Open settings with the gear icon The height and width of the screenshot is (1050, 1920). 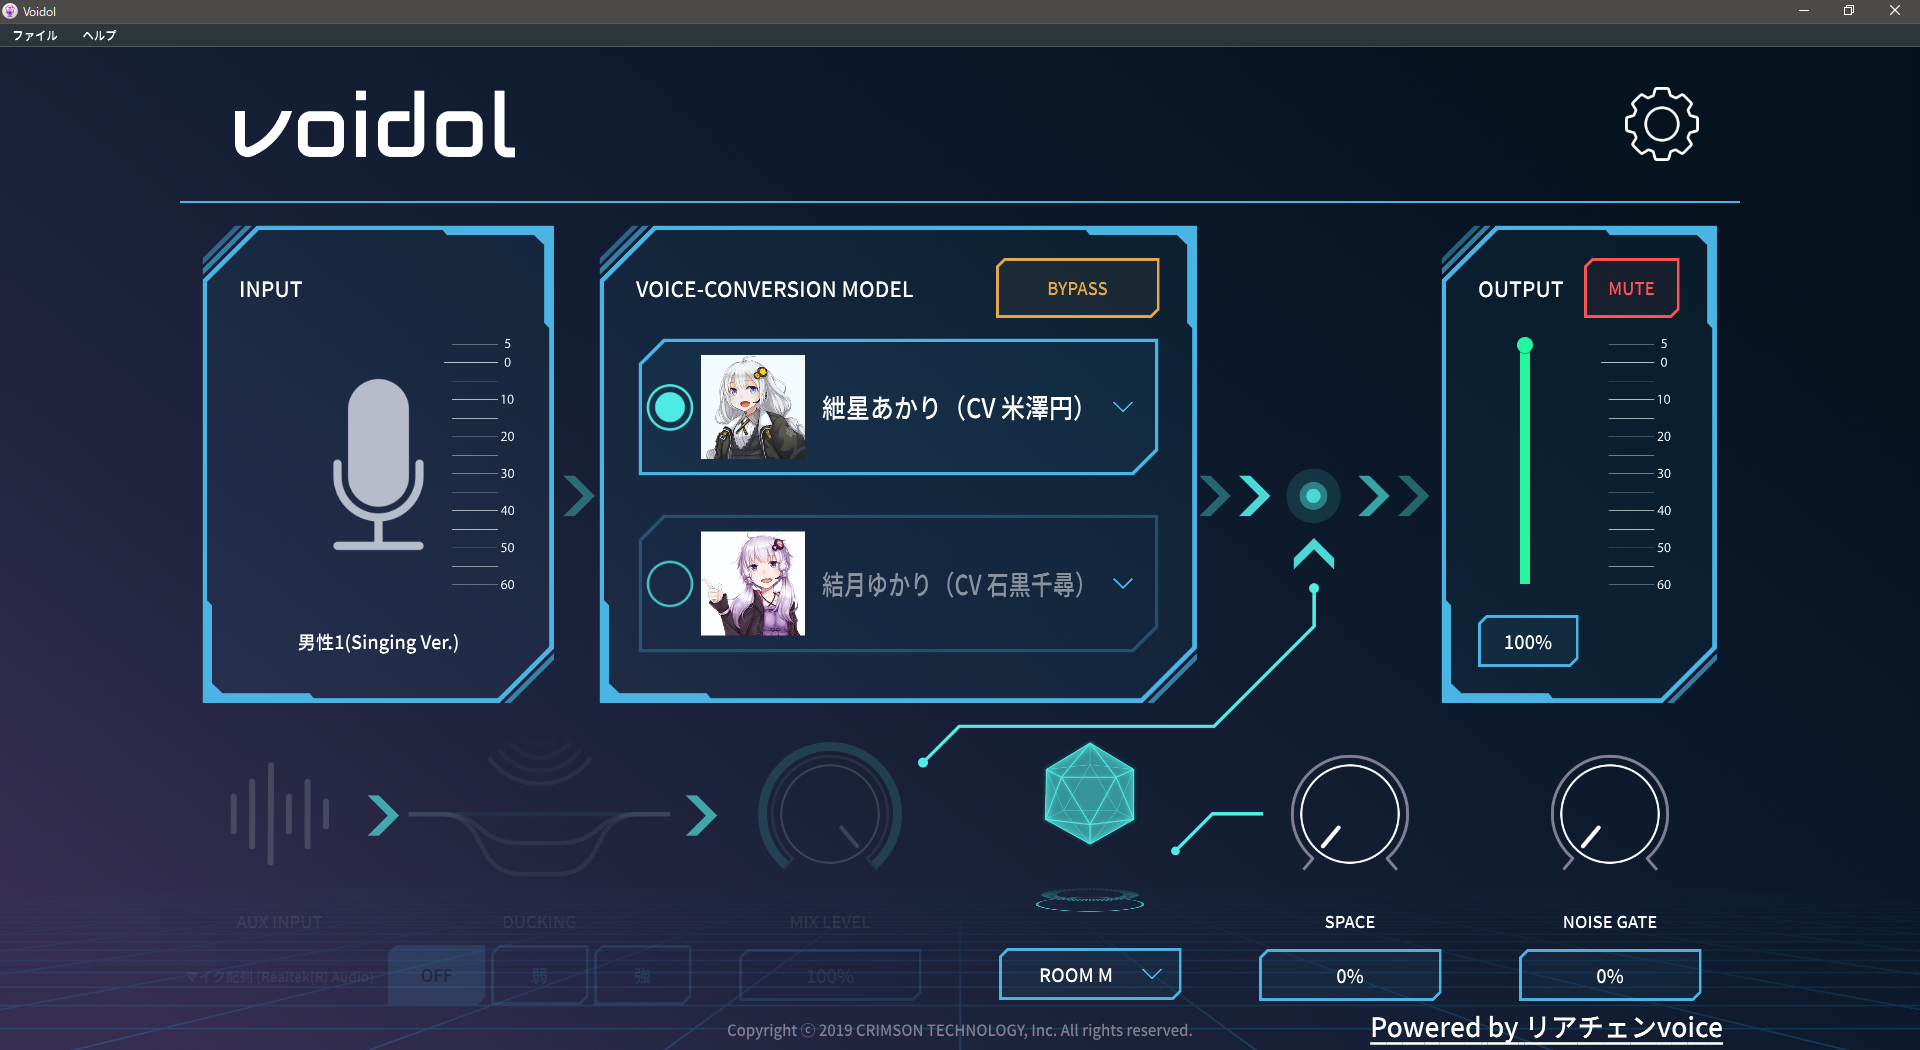pos(1661,124)
